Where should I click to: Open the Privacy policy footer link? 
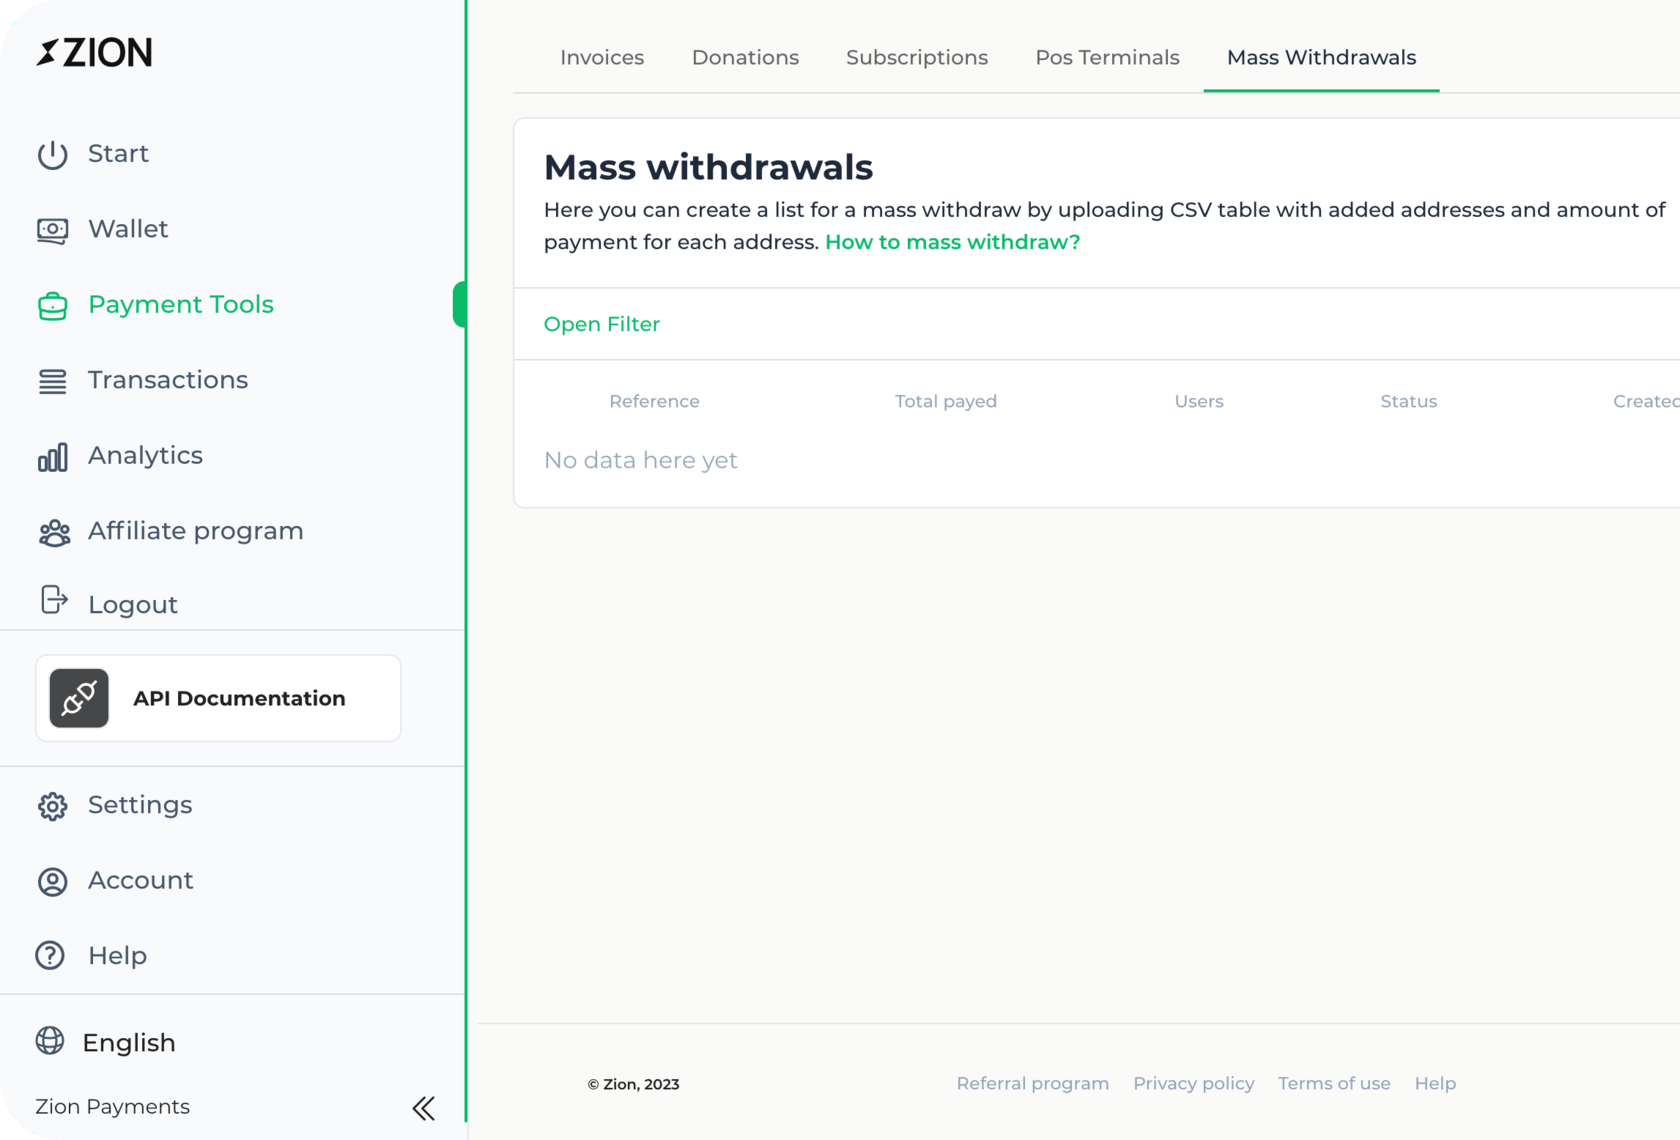click(1193, 1083)
